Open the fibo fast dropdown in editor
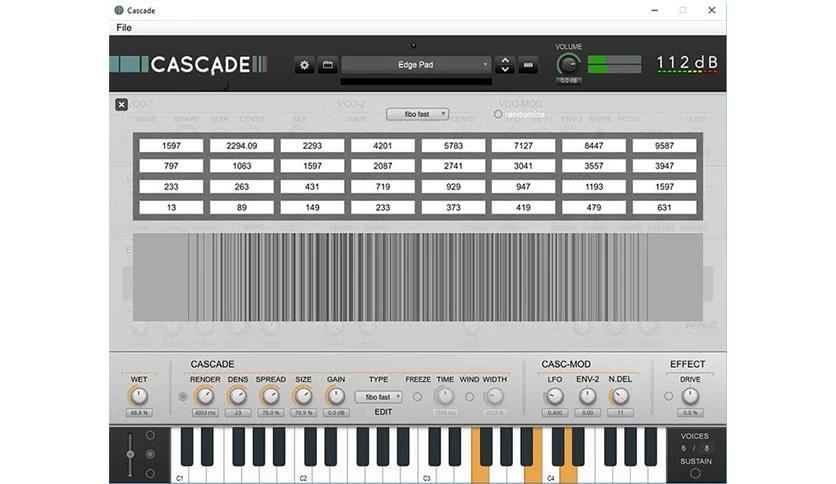This screenshot has height=484, width=836. click(417, 114)
